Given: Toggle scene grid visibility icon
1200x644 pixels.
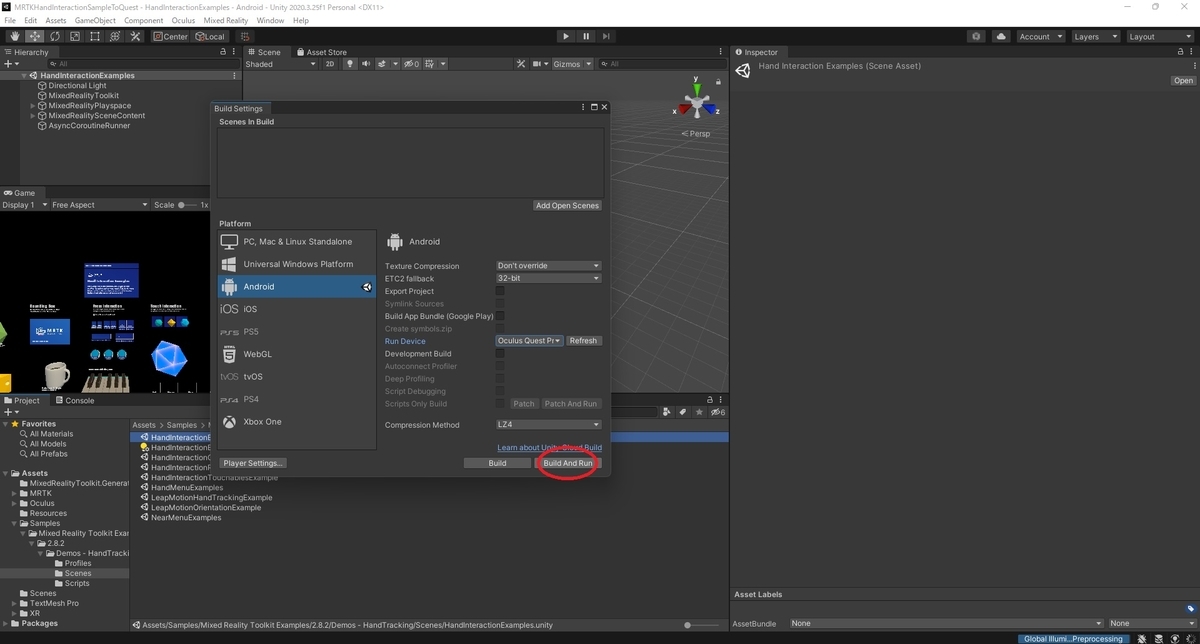Looking at the screenshot, I should [432, 64].
